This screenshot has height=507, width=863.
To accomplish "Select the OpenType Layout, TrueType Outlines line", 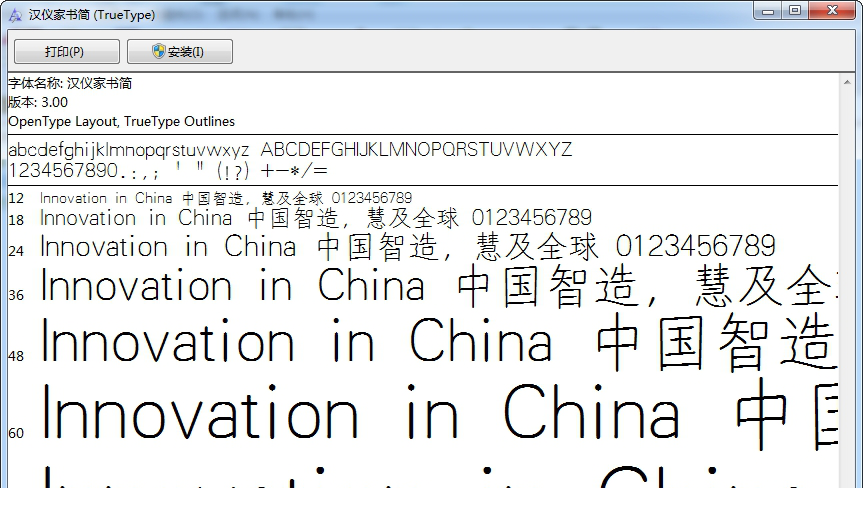I will coord(122,122).
